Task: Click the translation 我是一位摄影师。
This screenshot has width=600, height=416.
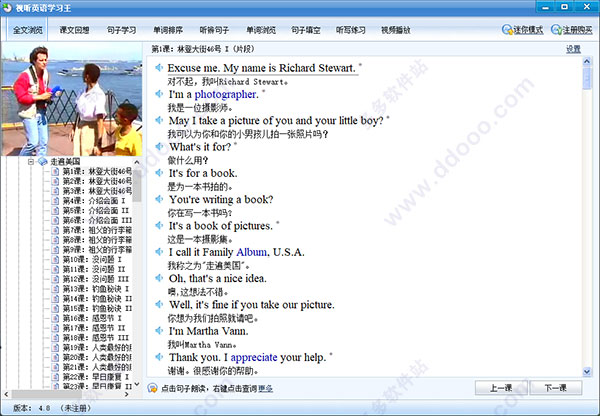Action: [200, 108]
